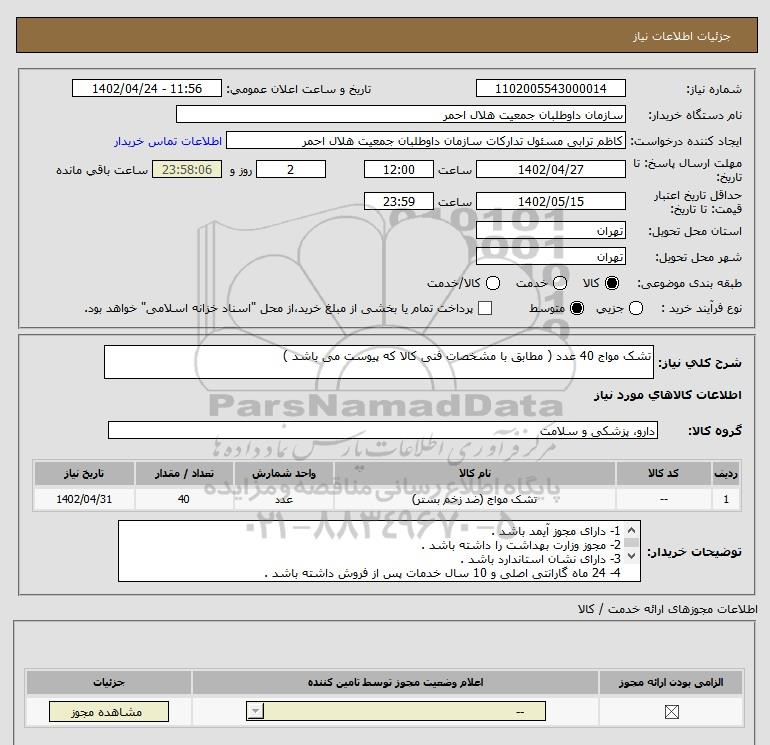Click تعداد / مقدار column header

(184, 473)
